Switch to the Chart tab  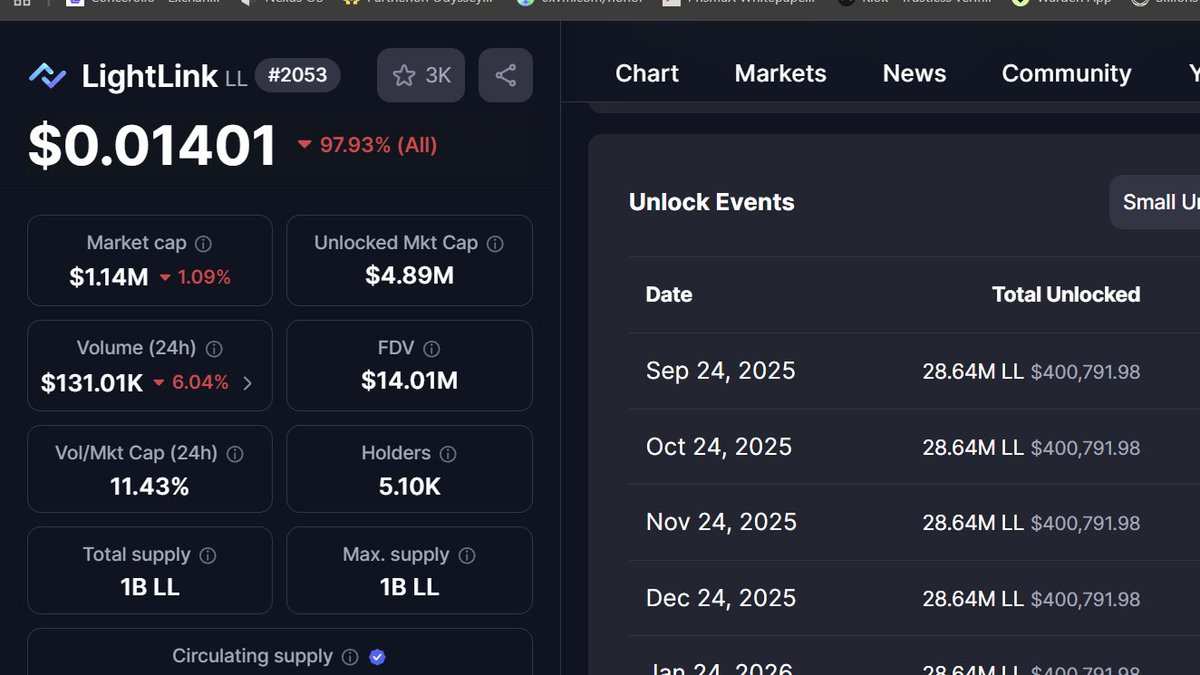647,73
